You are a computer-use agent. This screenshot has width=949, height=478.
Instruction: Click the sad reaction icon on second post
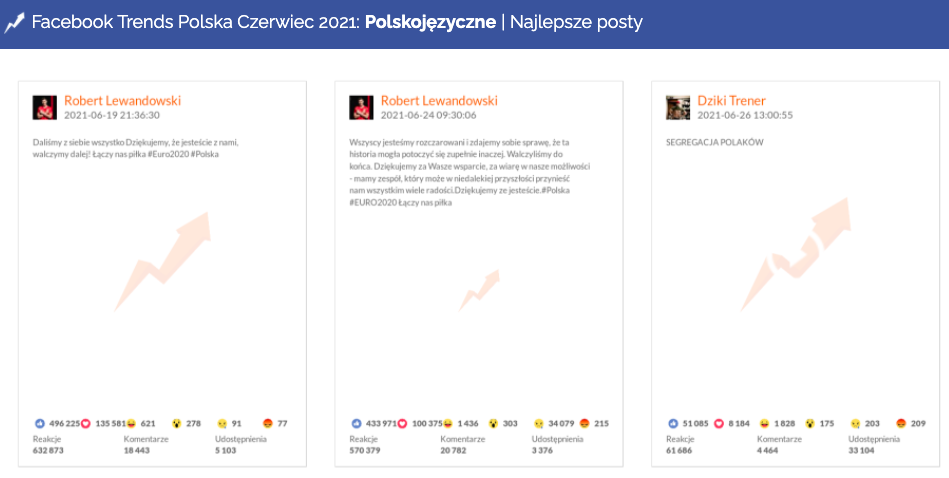click(x=539, y=423)
